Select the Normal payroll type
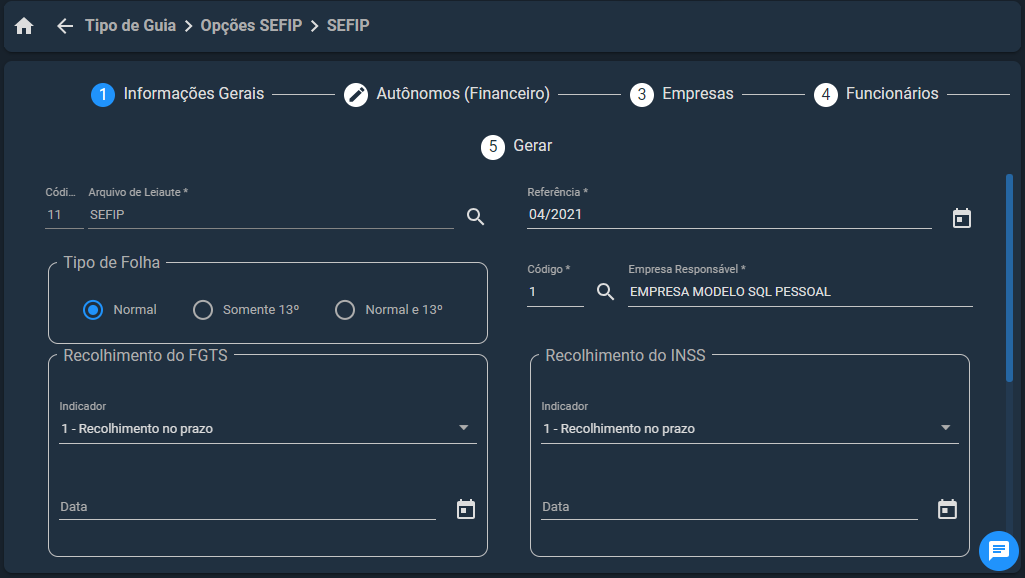The height and width of the screenshot is (578, 1025). pos(93,310)
